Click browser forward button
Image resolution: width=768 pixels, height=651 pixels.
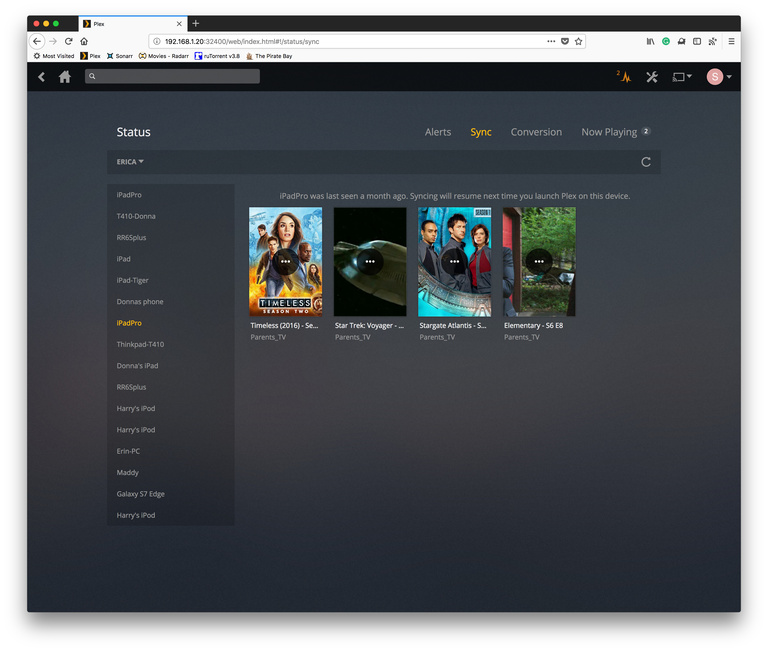[53, 41]
